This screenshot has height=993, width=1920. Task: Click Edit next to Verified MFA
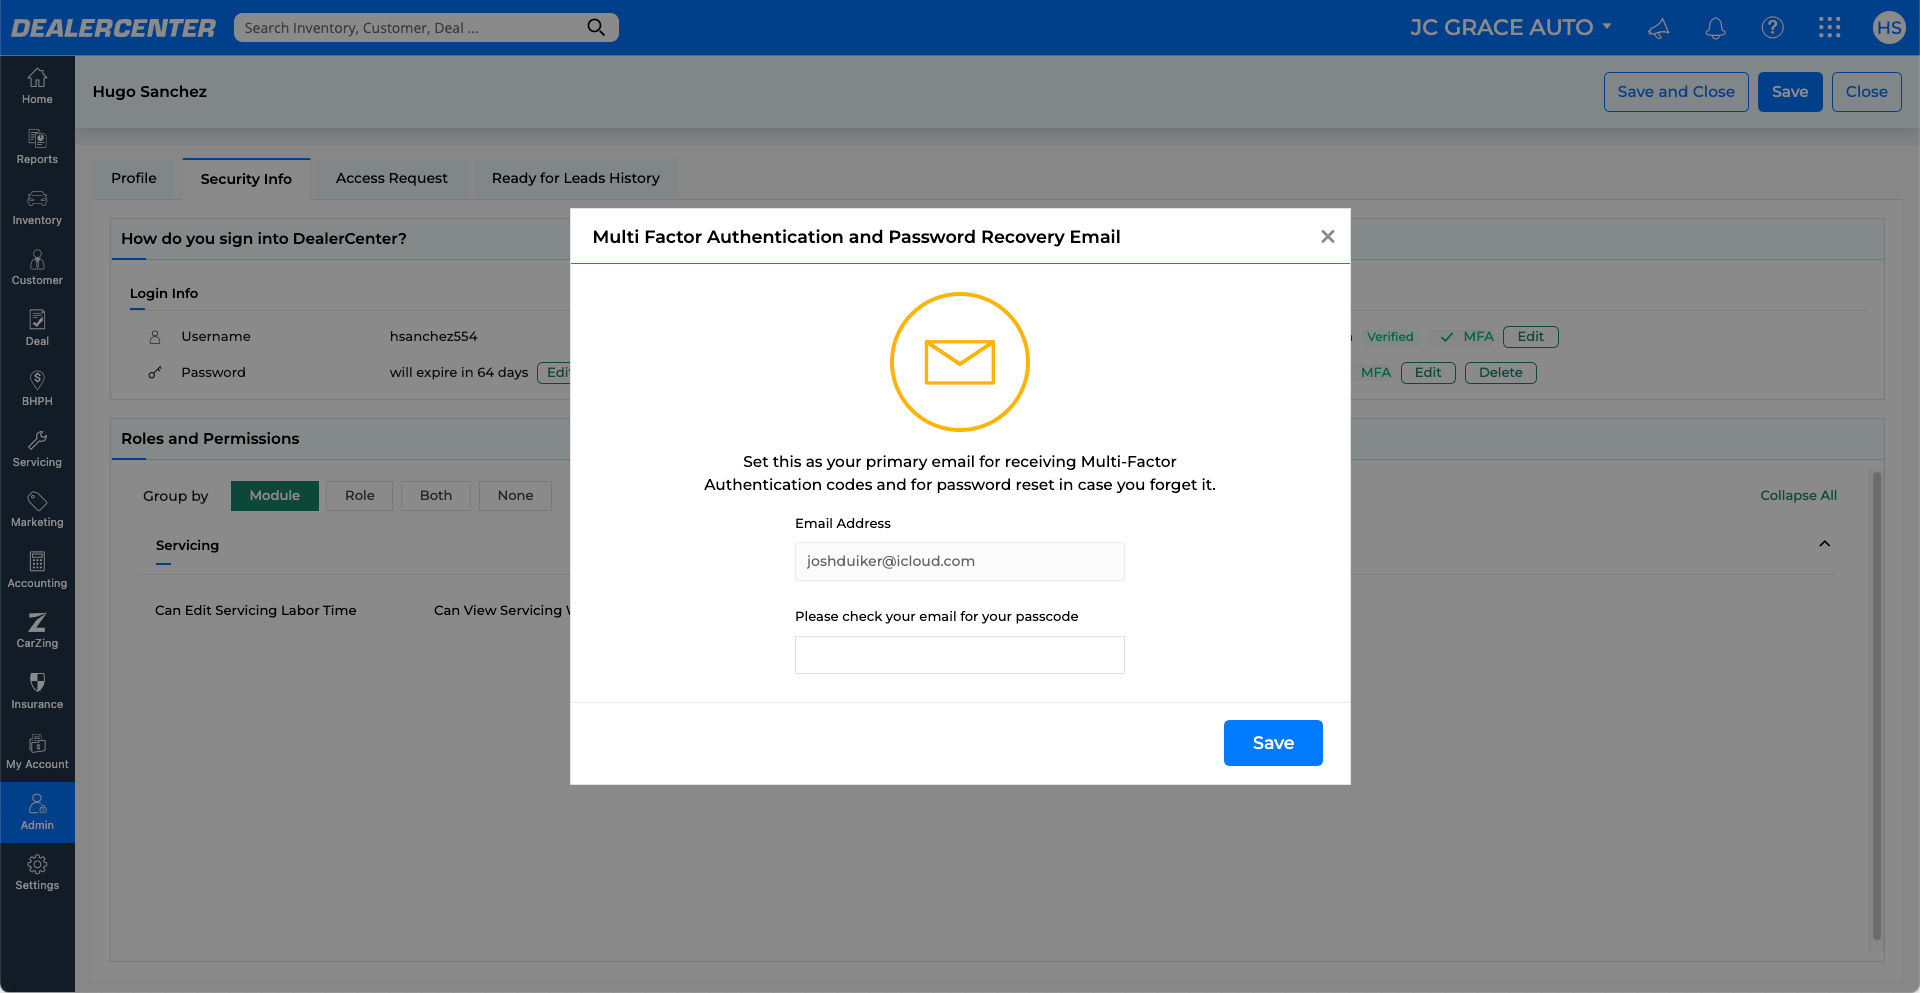tap(1531, 337)
